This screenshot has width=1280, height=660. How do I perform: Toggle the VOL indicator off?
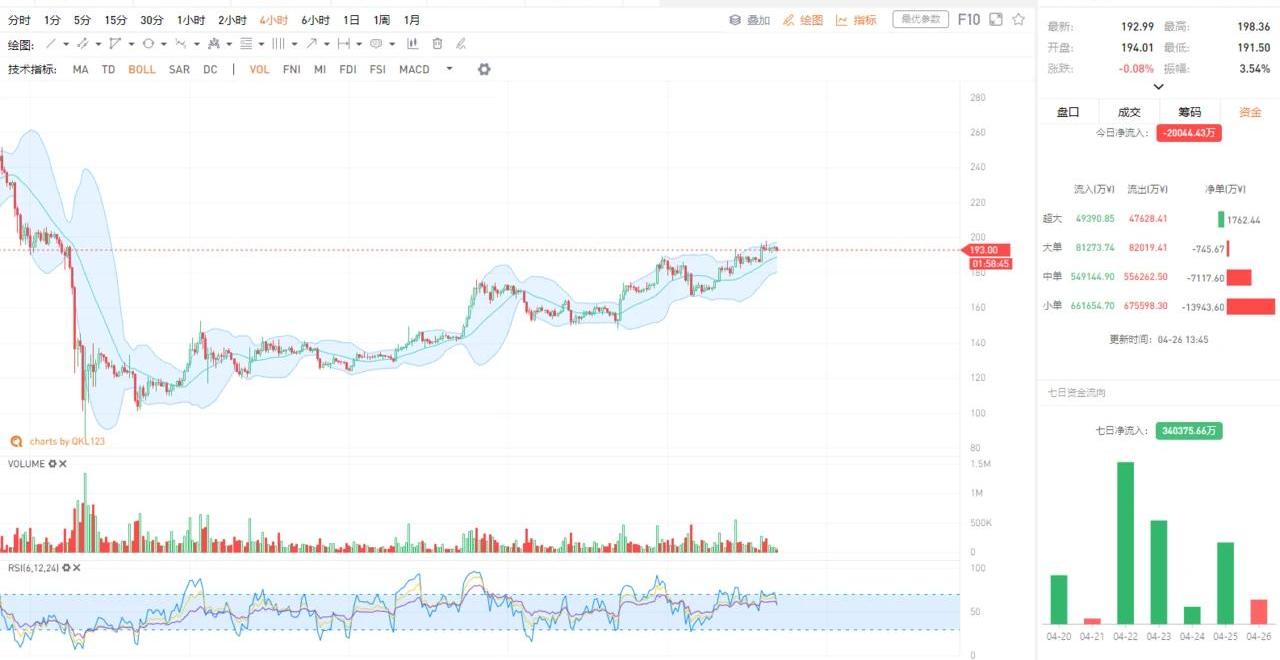[259, 70]
